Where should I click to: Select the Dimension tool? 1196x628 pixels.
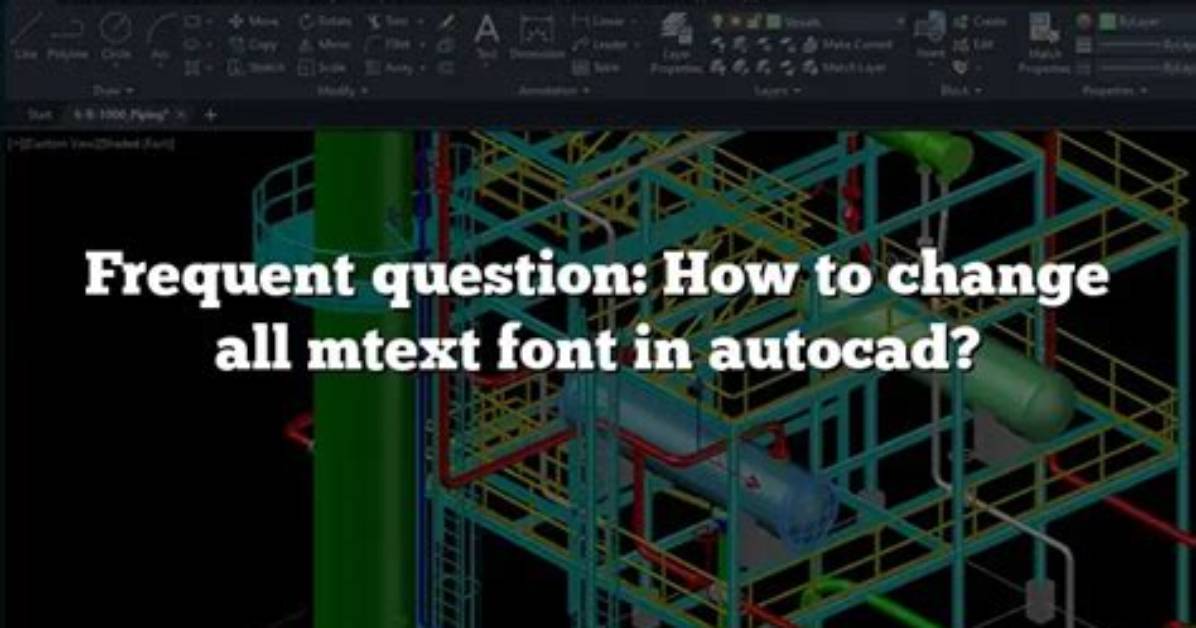click(537, 37)
